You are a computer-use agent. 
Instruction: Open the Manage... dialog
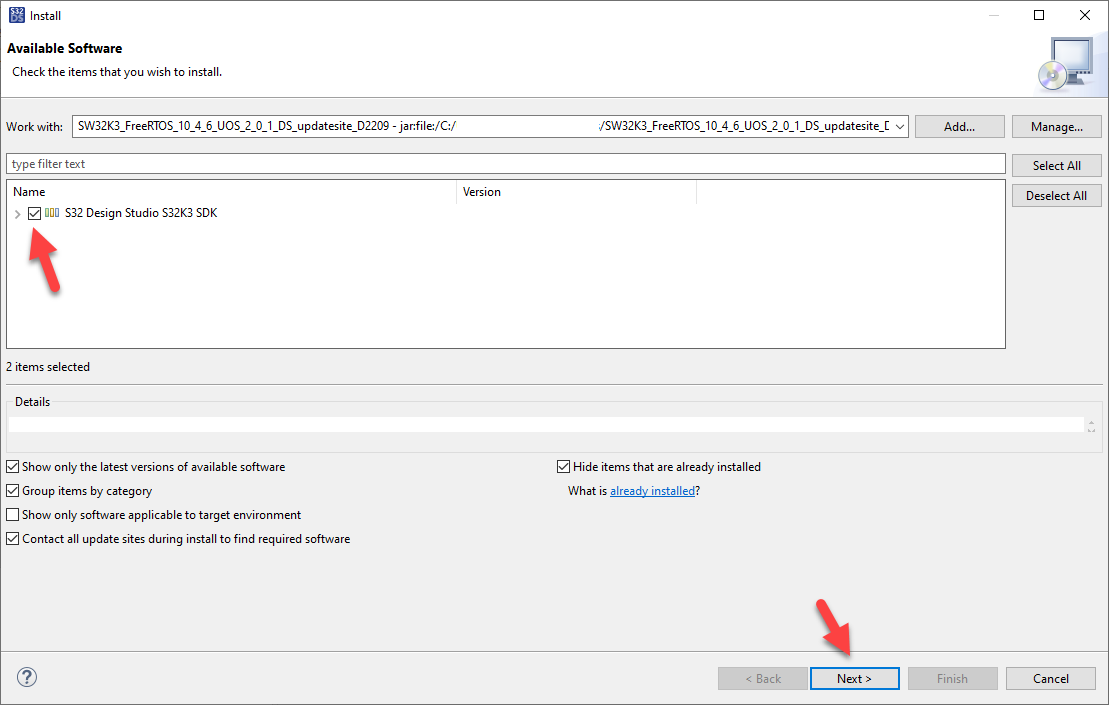tap(1056, 126)
